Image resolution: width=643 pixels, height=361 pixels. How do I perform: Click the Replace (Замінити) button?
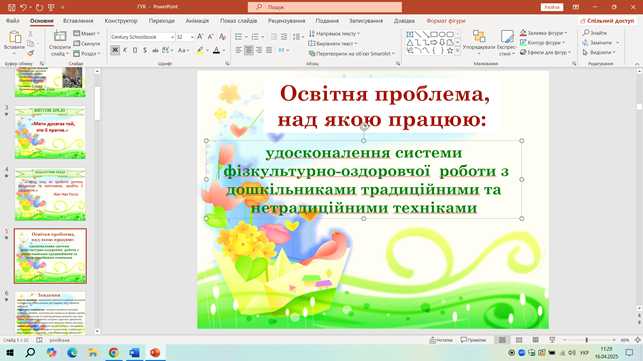601,43
